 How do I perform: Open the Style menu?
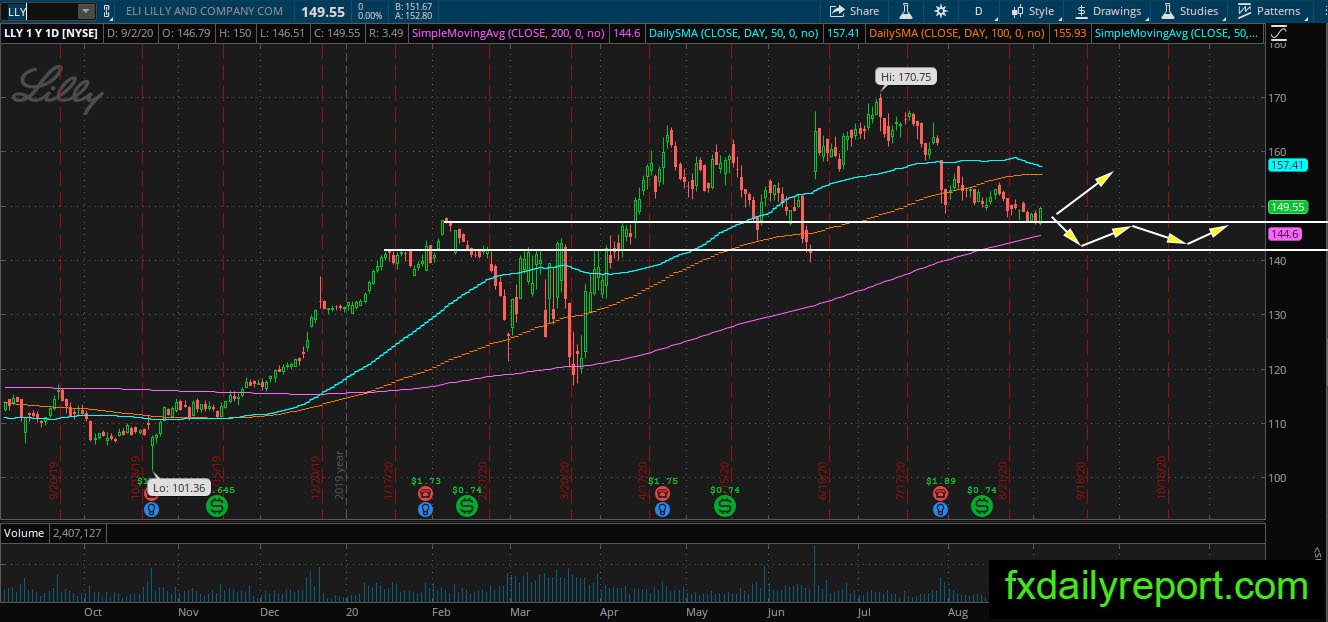[1033, 11]
